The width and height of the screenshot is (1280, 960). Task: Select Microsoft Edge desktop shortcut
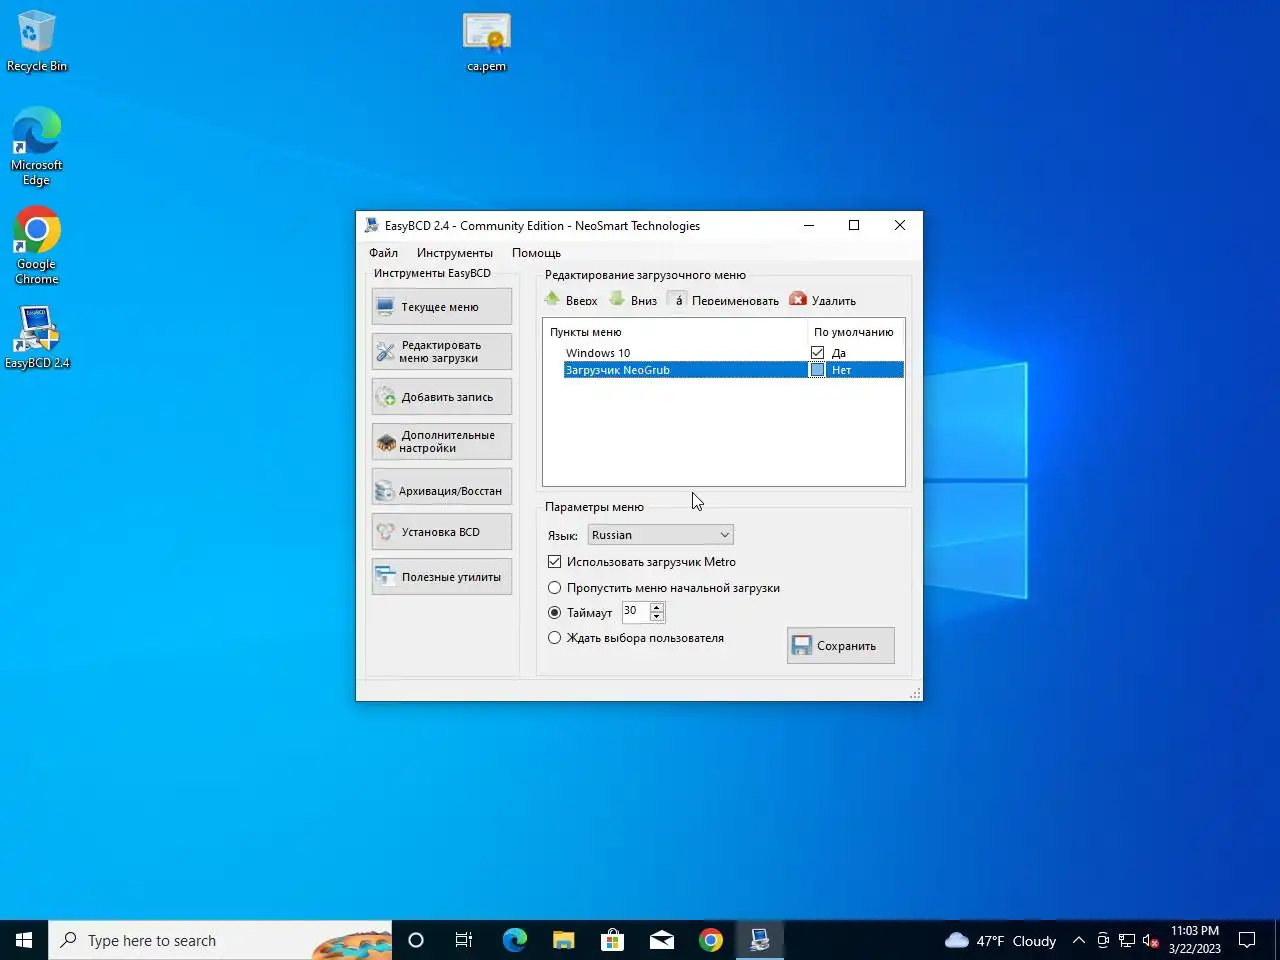tap(37, 146)
